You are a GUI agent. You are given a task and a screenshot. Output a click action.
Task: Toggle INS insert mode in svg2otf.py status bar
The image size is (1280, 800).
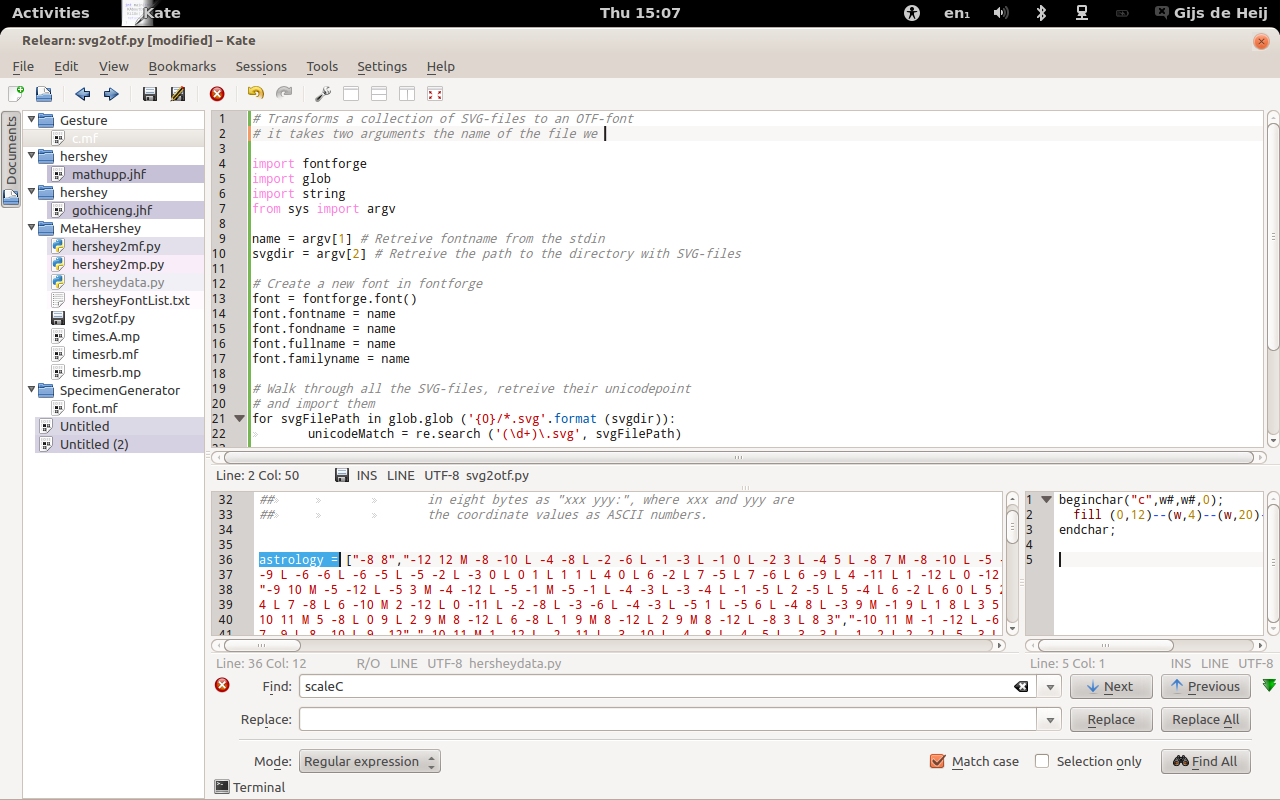pyautogui.click(x=367, y=475)
